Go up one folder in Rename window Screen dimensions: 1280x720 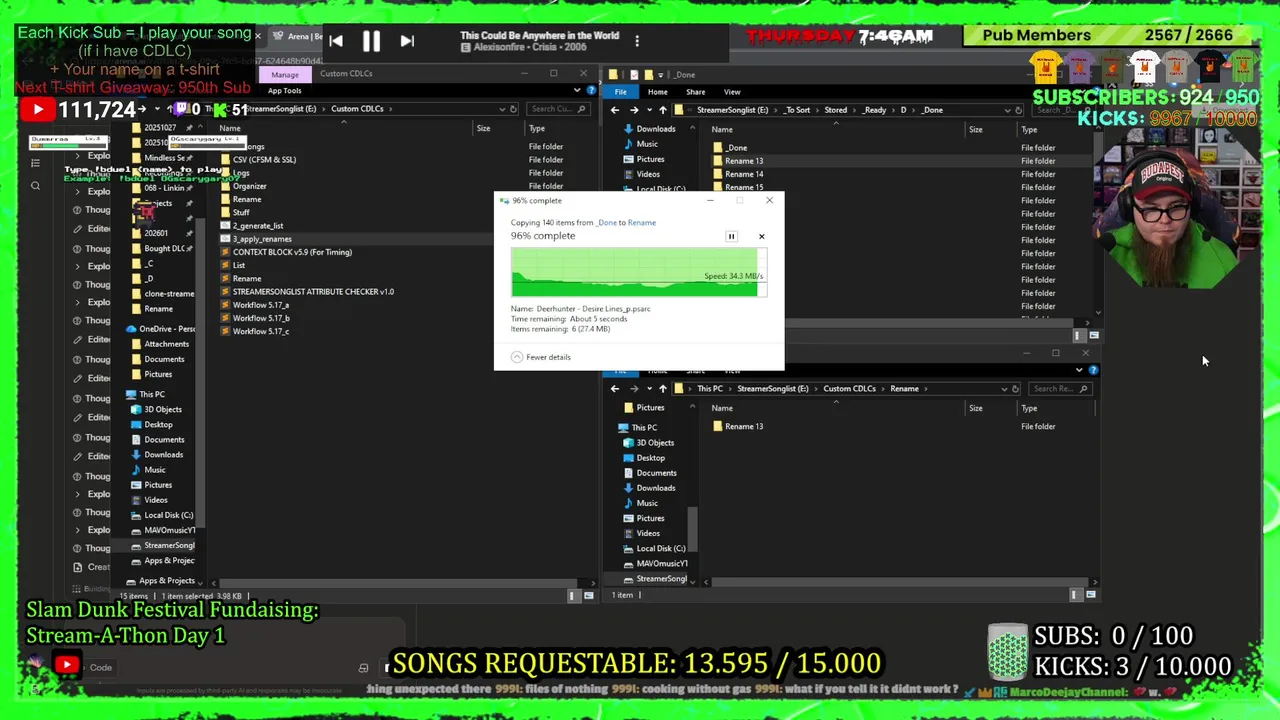[x=662, y=389]
